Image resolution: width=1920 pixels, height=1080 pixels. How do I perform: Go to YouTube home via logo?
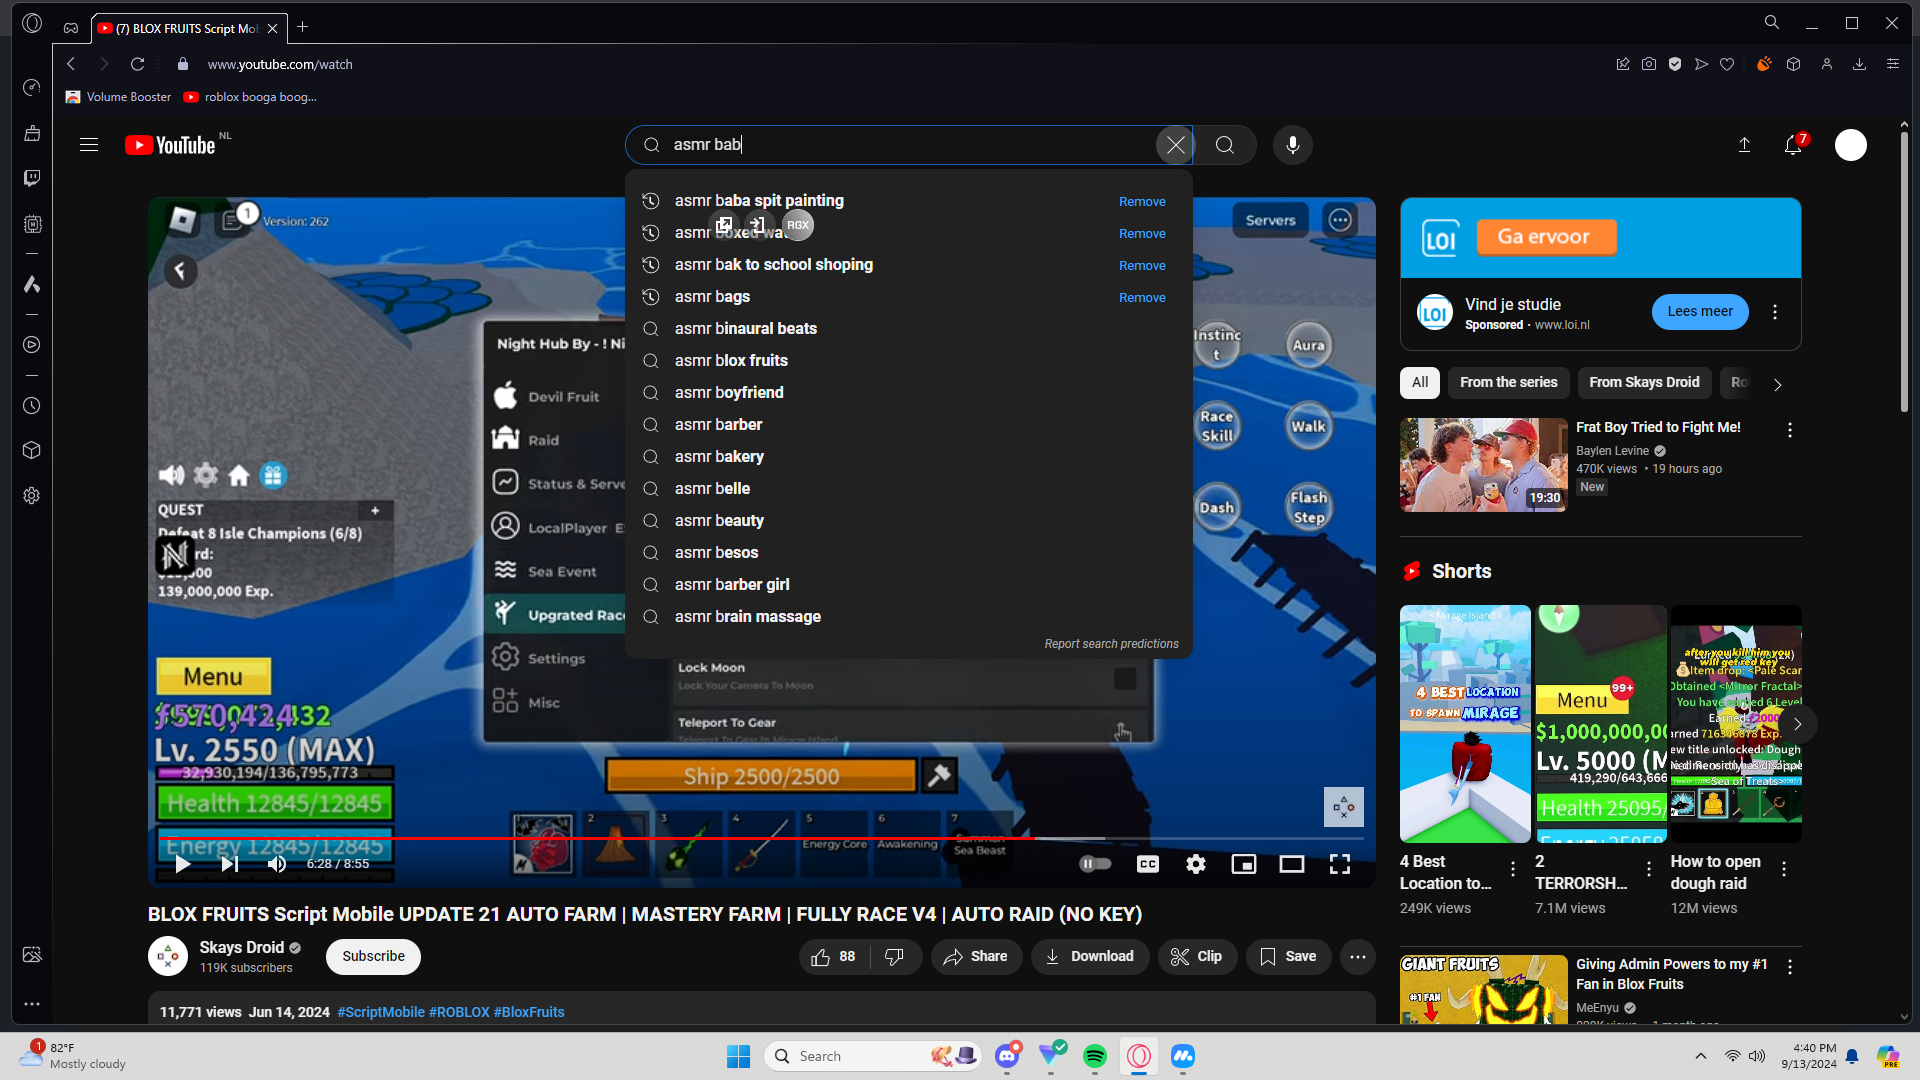[x=170, y=145]
